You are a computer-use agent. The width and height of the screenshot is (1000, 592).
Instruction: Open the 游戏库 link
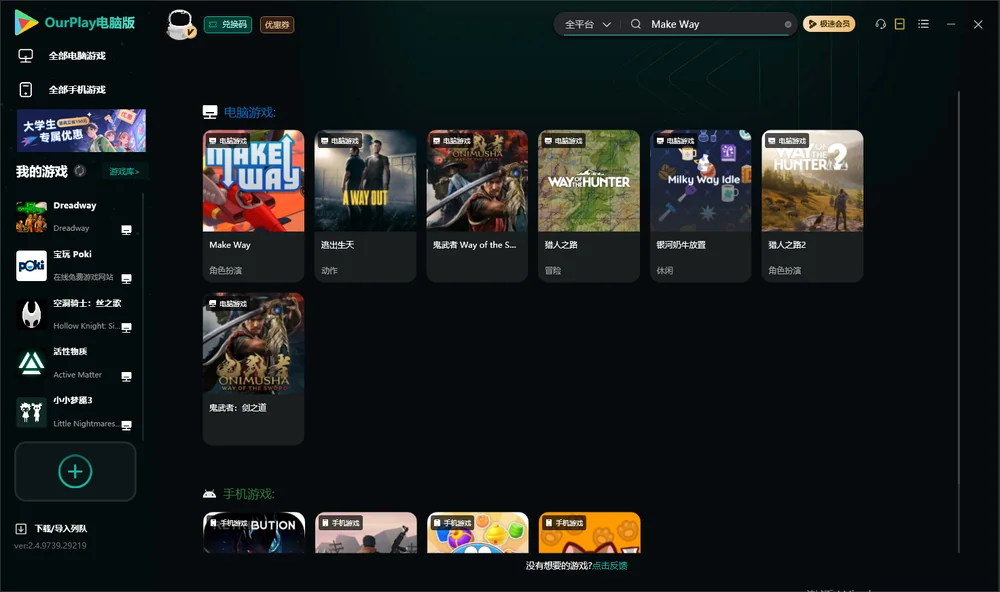124,172
